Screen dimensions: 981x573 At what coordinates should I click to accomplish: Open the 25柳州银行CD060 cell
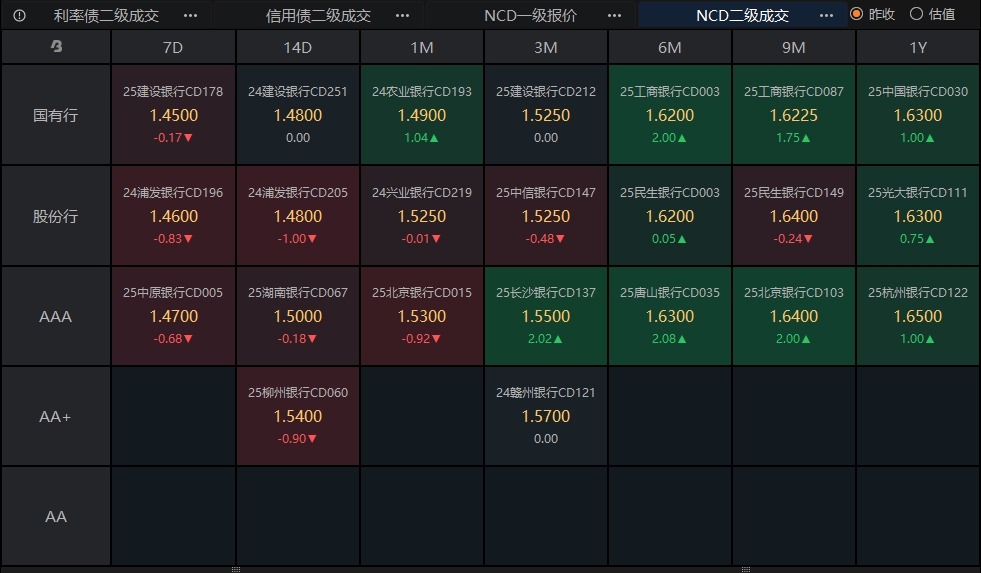coord(298,416)
